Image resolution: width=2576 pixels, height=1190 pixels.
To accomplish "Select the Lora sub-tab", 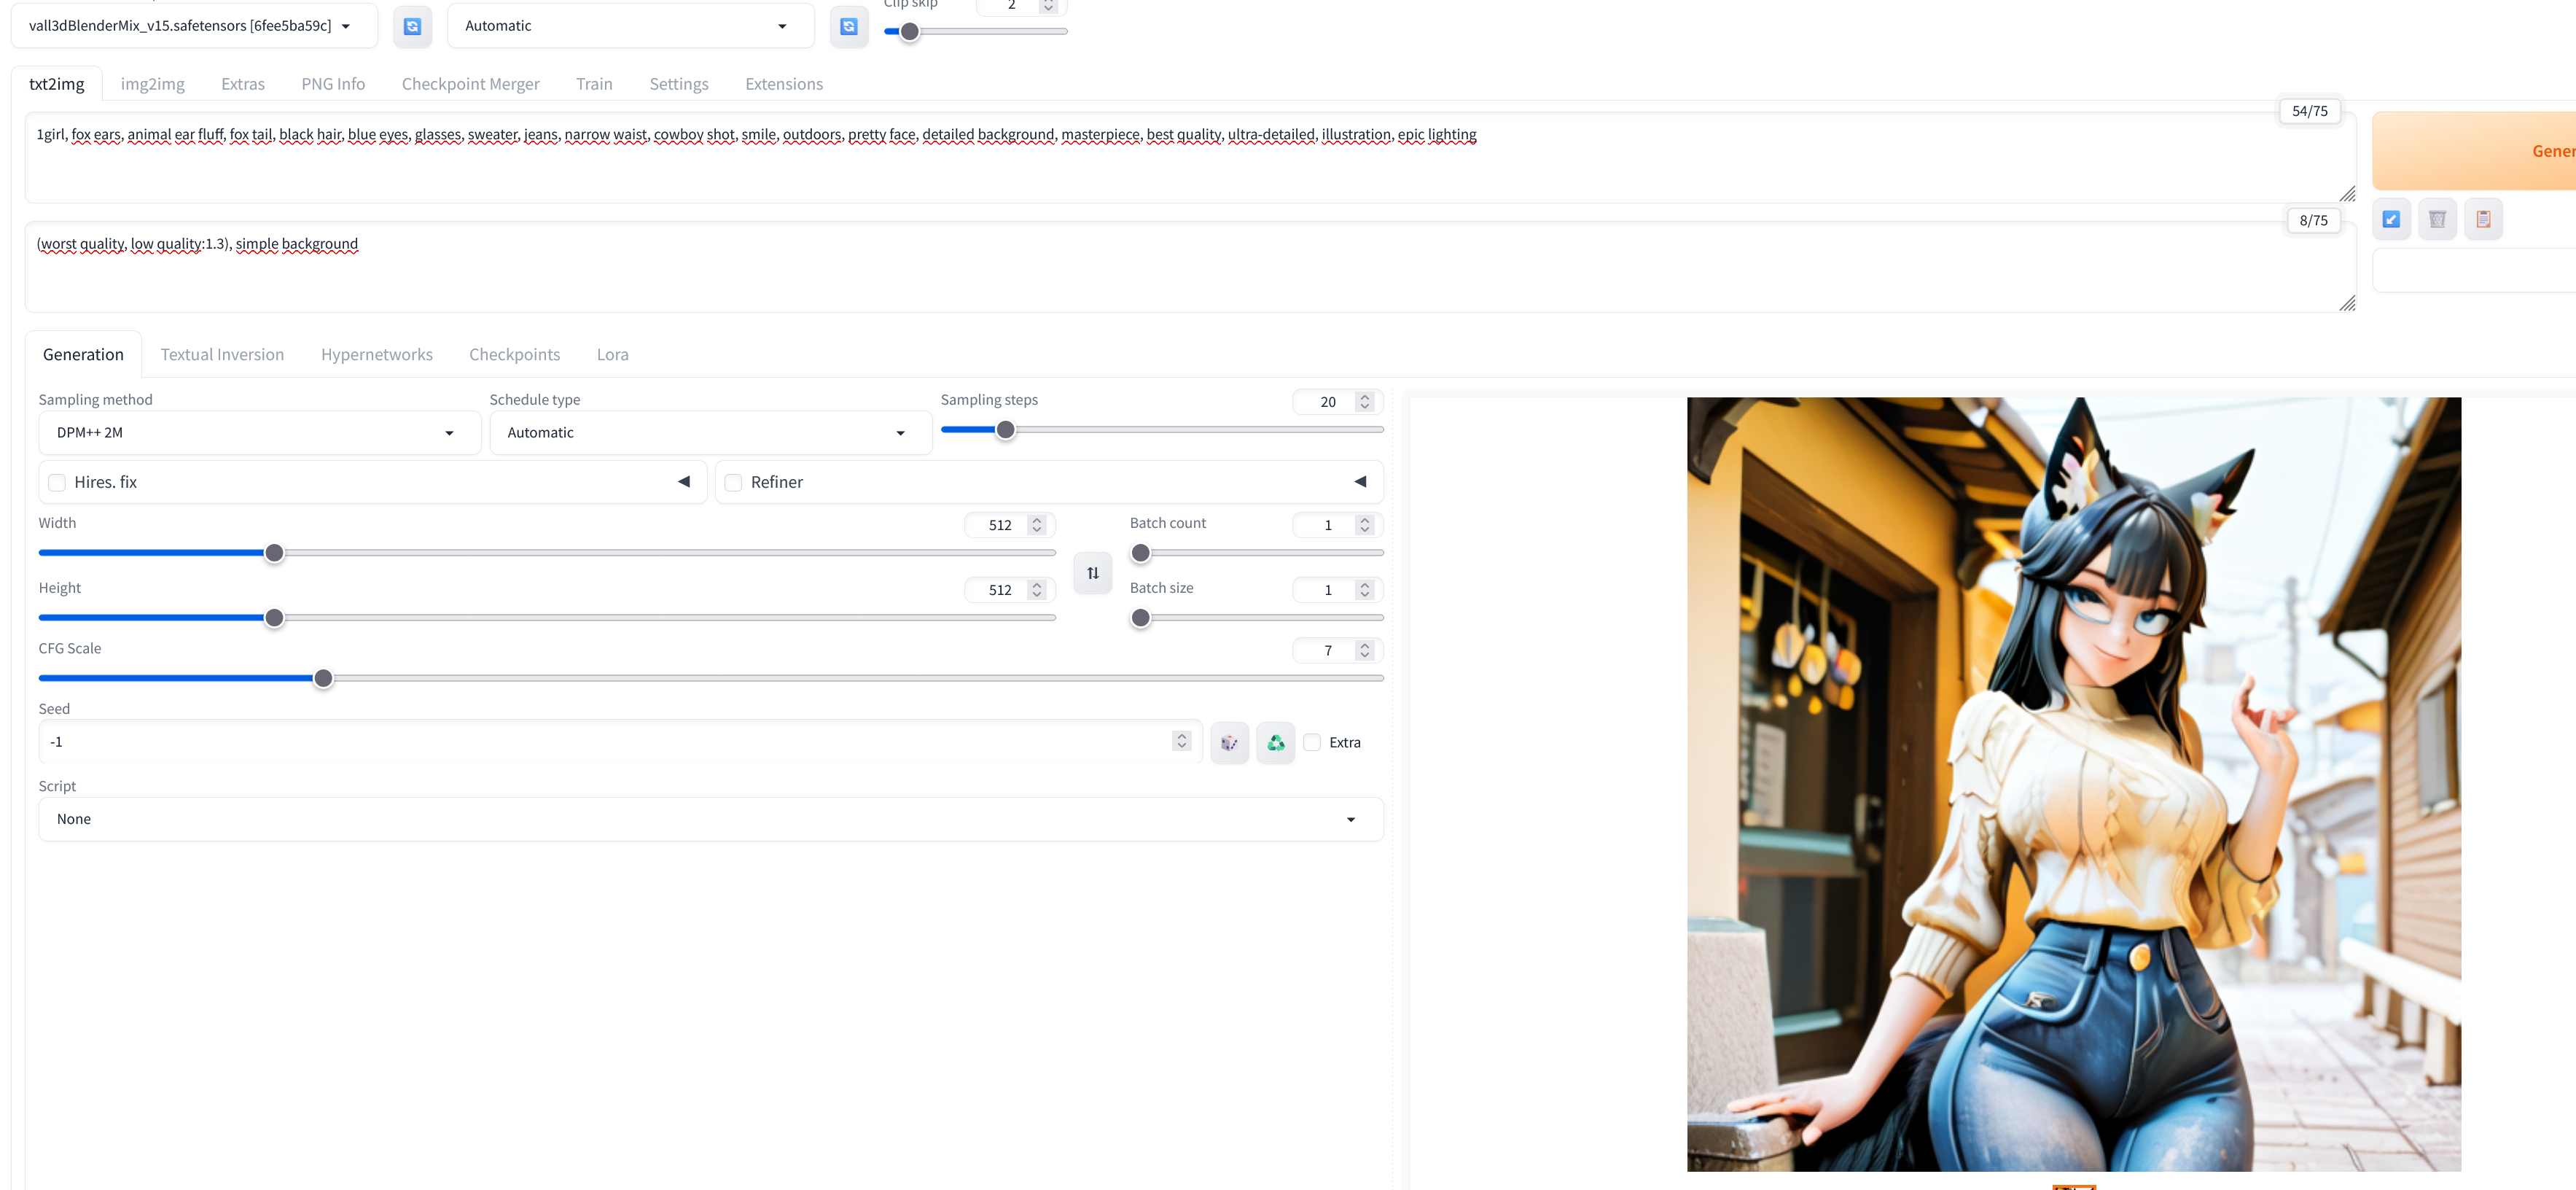I will (613, 354).
